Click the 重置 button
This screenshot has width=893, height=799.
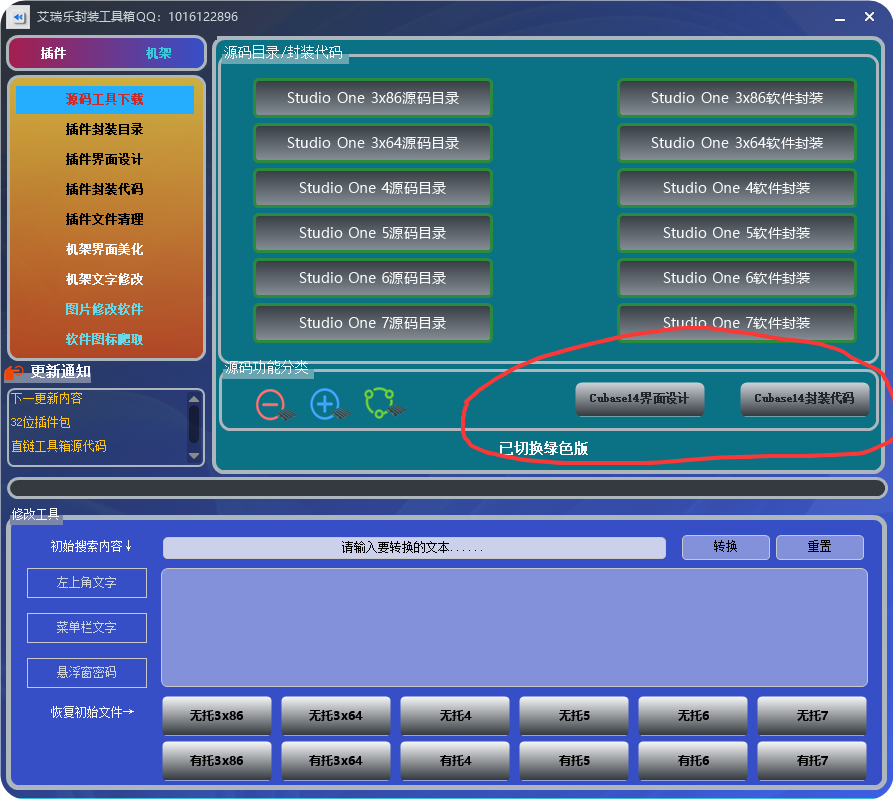[820, 547]
